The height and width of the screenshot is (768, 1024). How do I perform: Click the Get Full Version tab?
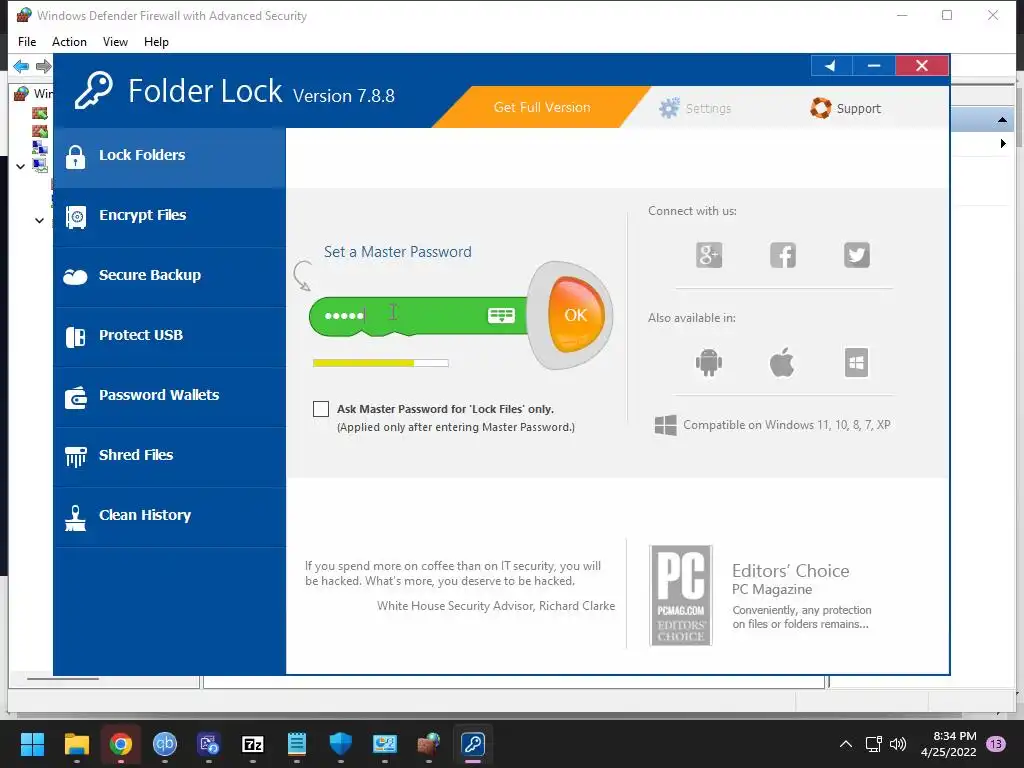coord(541,107)
